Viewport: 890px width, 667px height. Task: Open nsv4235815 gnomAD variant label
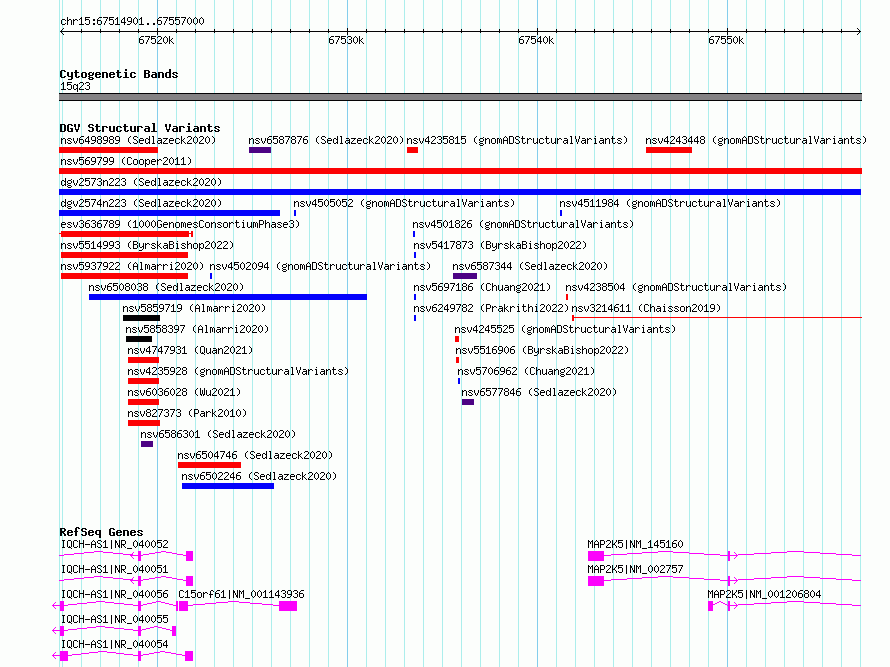pyautogui.click(x=517, y=140)
